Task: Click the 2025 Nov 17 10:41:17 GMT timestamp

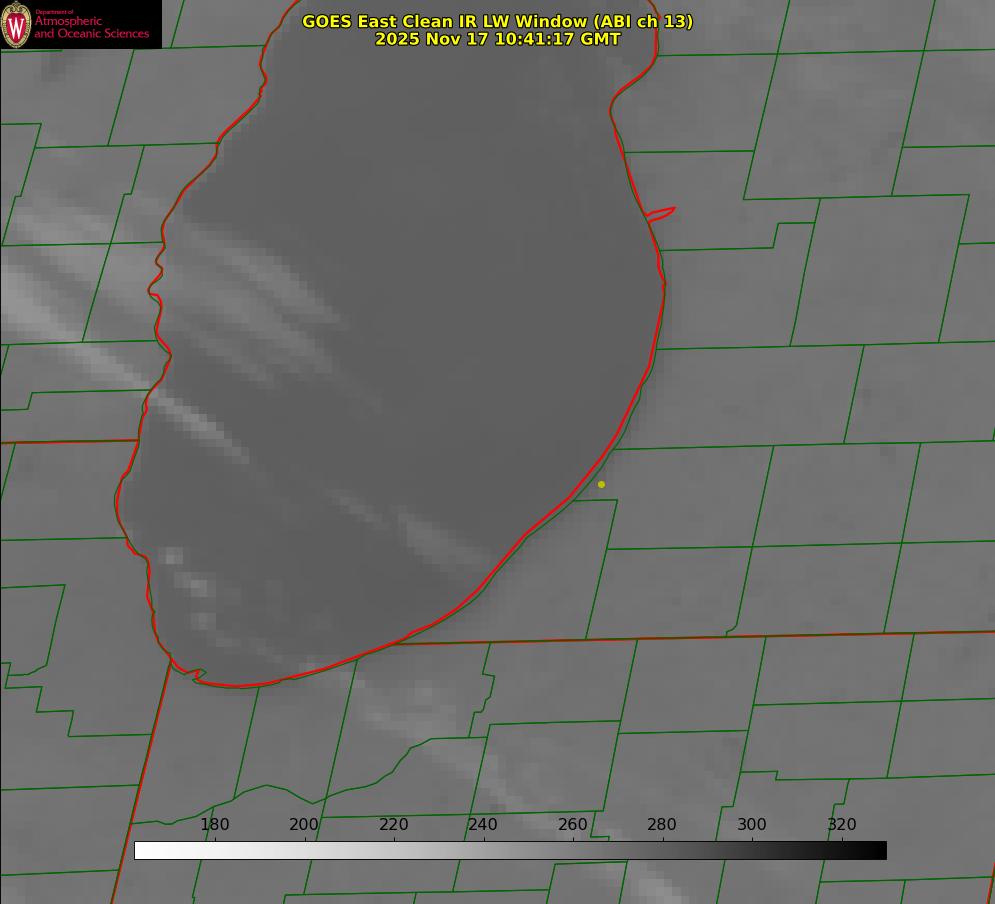Action: [498, 39]
